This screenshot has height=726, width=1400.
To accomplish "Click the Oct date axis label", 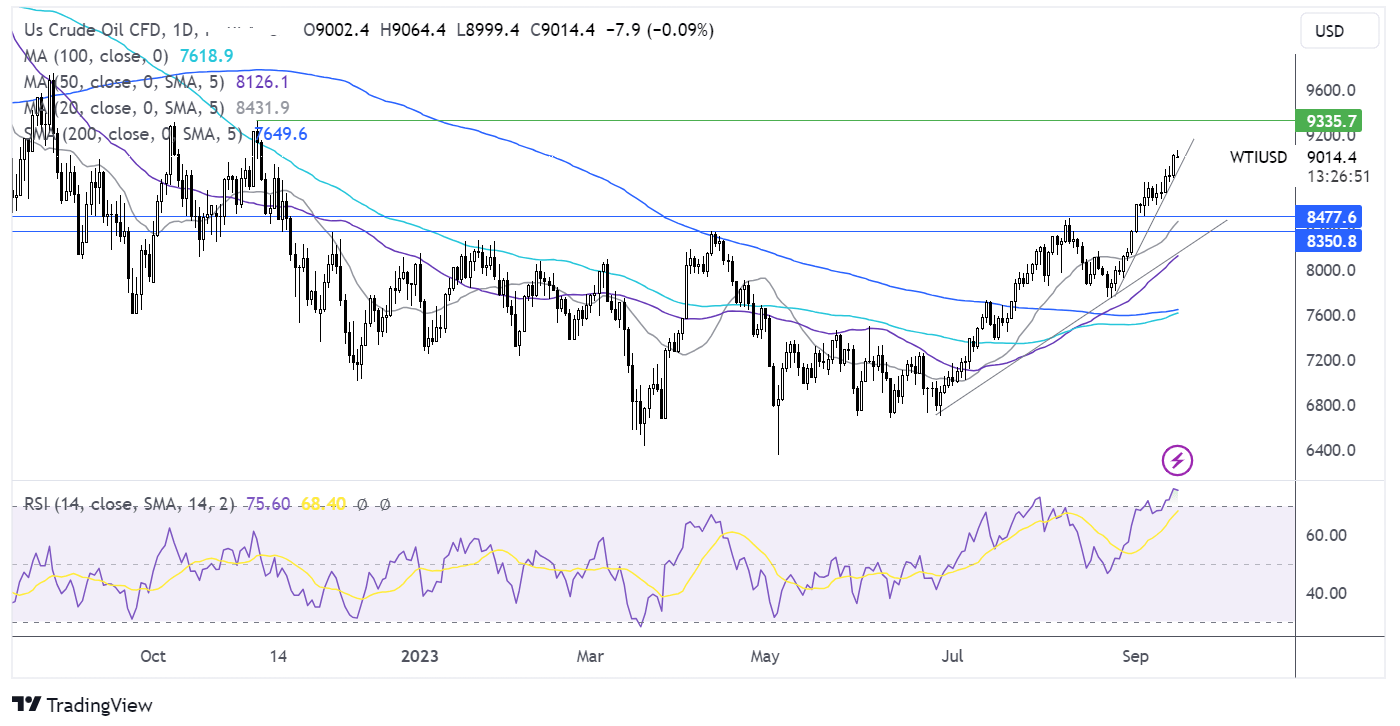I will [153, 657].
